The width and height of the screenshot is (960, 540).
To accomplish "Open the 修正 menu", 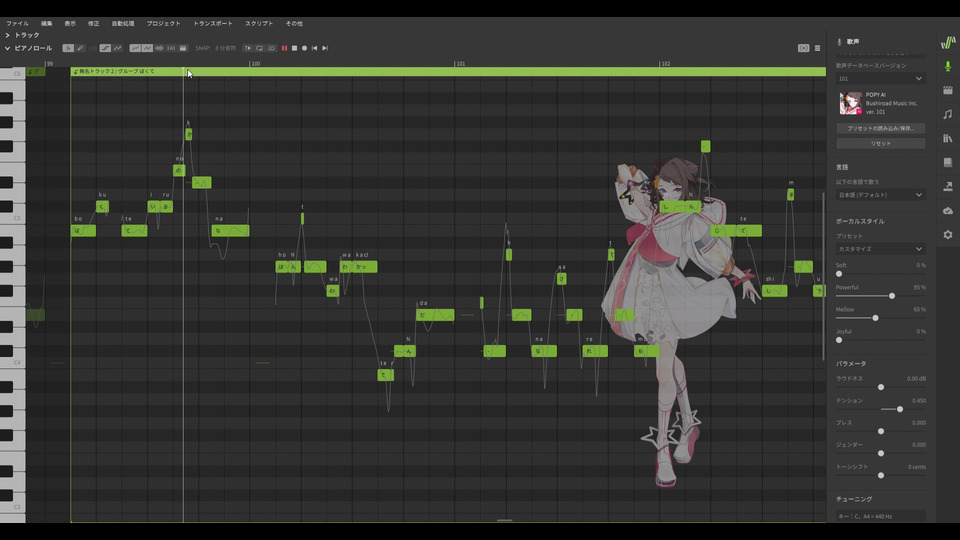I will pyautogui.click(x=94, y=23).
